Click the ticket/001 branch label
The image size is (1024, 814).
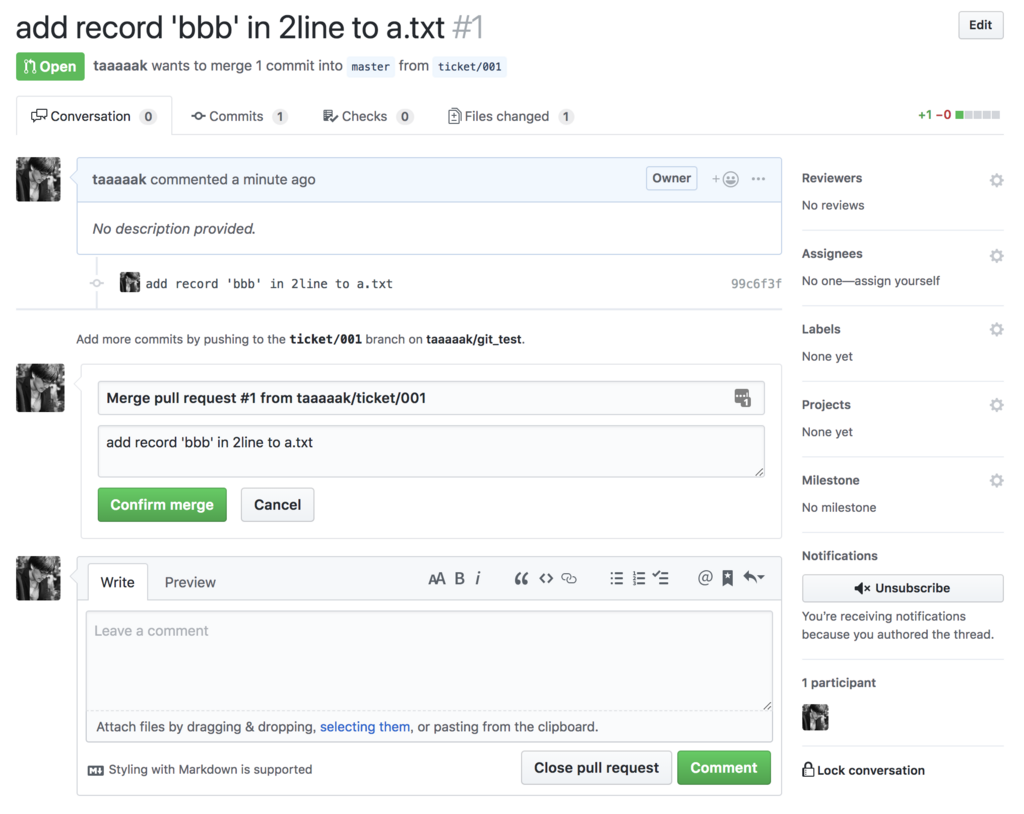[x=470, y=67]
